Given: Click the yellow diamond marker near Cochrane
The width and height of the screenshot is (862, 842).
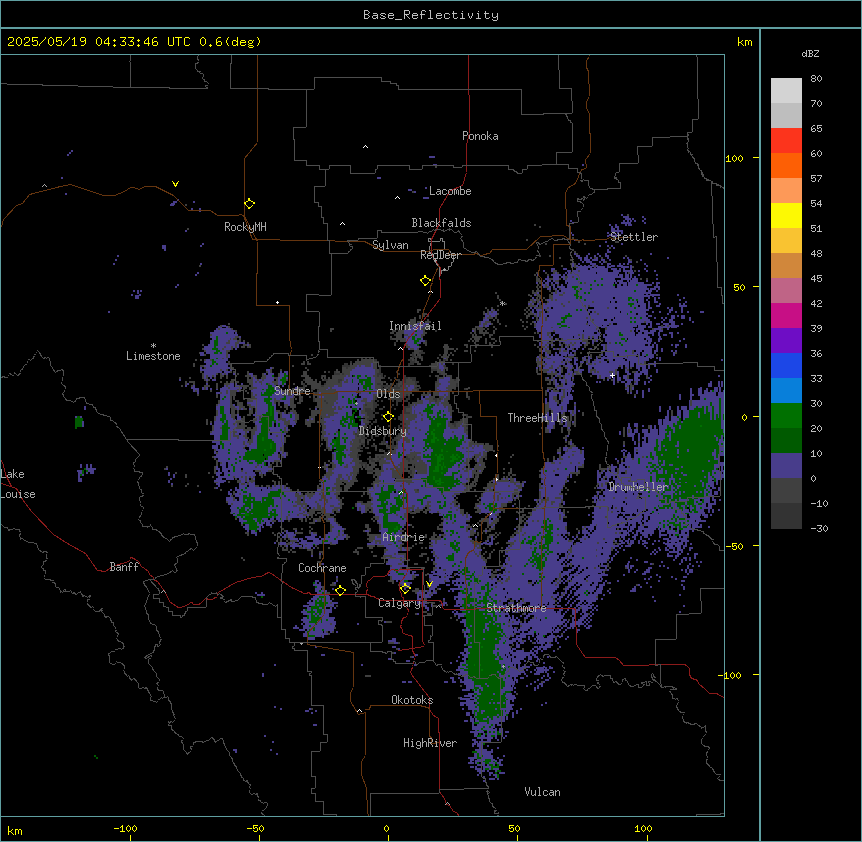Looking at the screenshot, I should (x=340, y=590).
